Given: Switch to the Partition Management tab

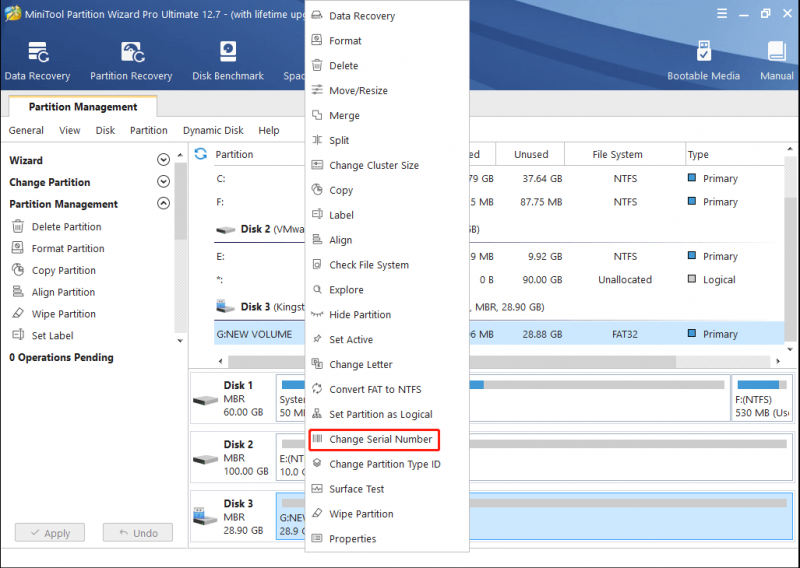Looking at the screenshot, I should pyautogui.click(x=83, y=107).
